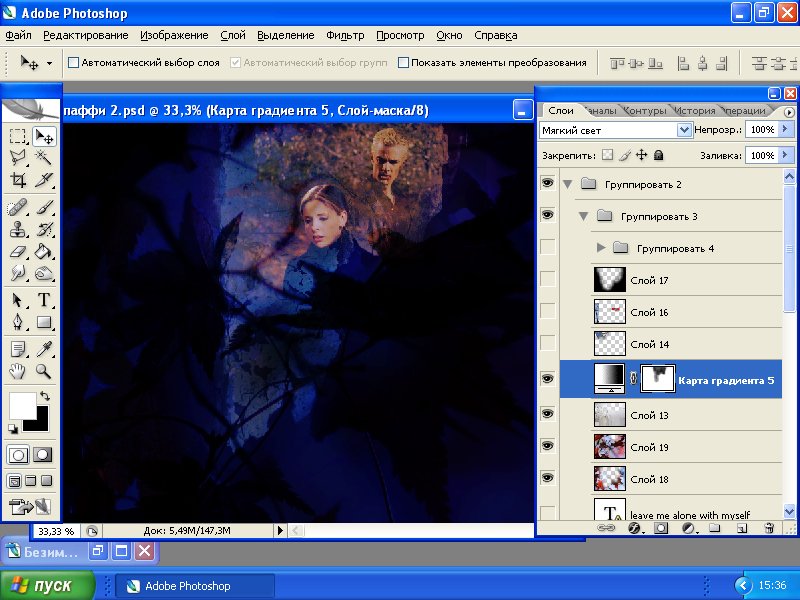Enable 'Автоматический выбор слоя' checkbox
800x600 pixels.
click(x=73, y=62)
